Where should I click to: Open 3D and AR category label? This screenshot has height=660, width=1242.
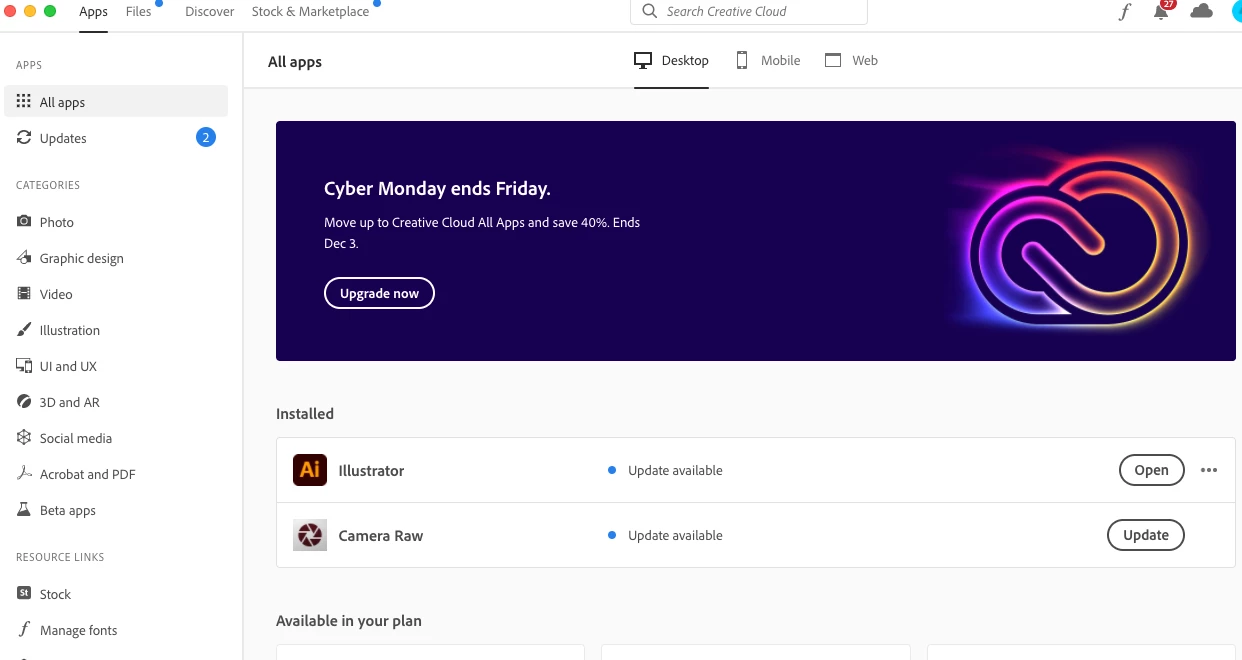(70, 402)
